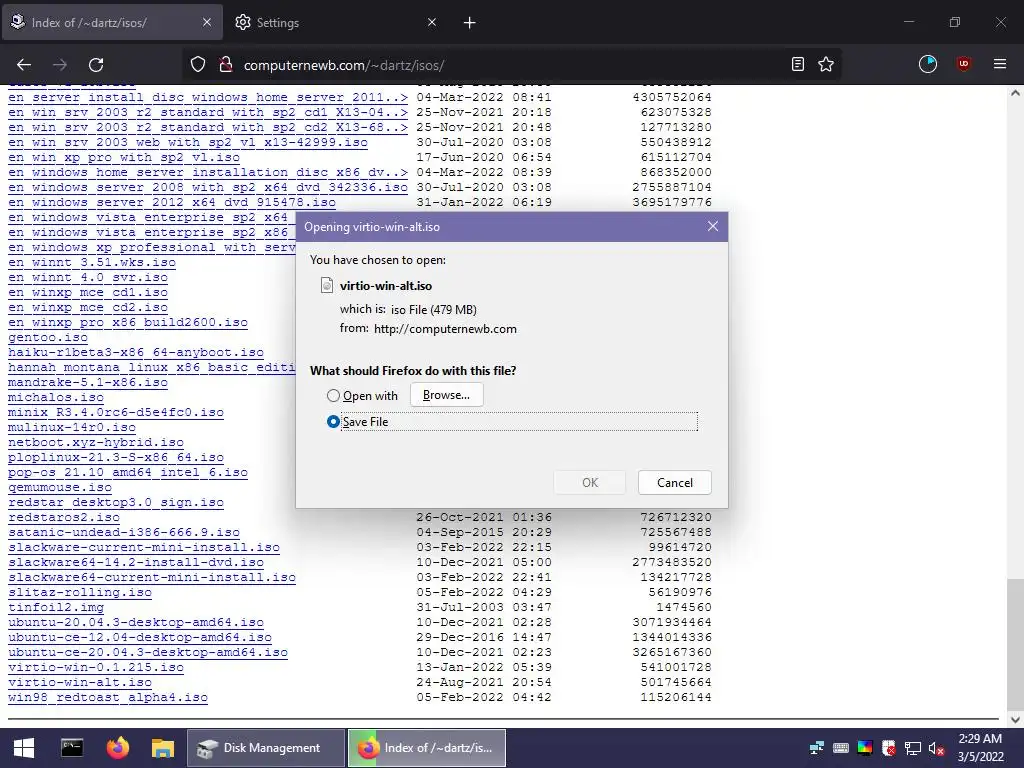The width and height of the screenshot is (1024, 768).
Task: Click the slitaz-rolling.iso link
Action: coord(80,593)
